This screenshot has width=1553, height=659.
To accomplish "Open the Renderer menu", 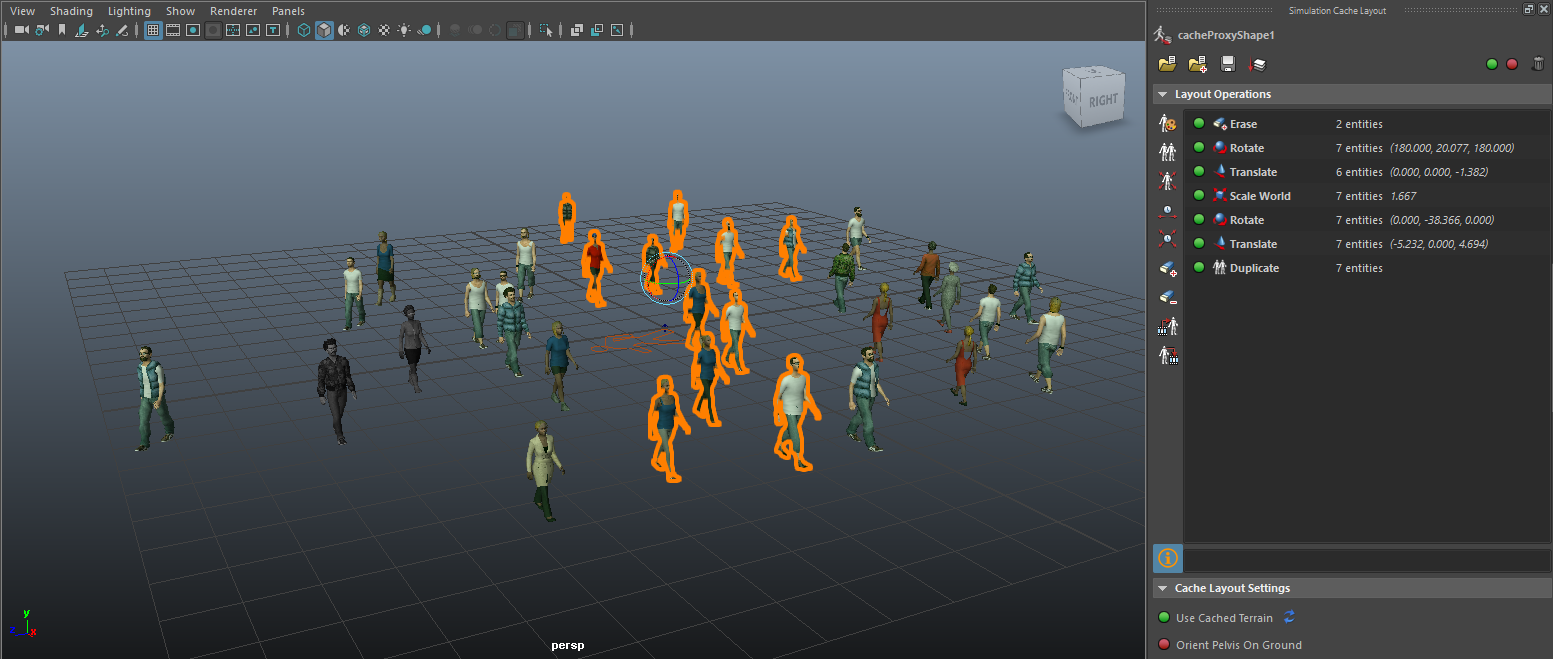I will click(x=233, y=11).
